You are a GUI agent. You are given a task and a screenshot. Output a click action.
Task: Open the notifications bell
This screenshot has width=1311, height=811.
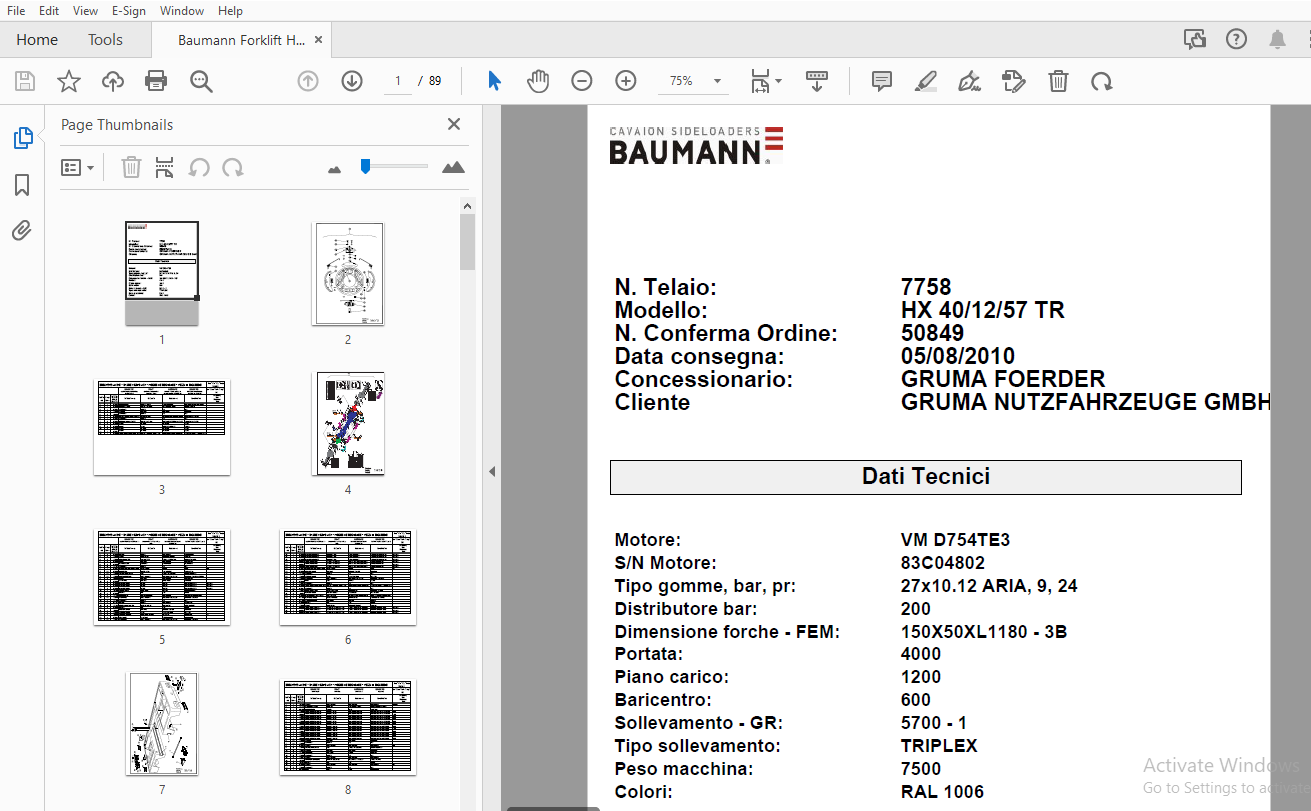[x=1277, y=39]
